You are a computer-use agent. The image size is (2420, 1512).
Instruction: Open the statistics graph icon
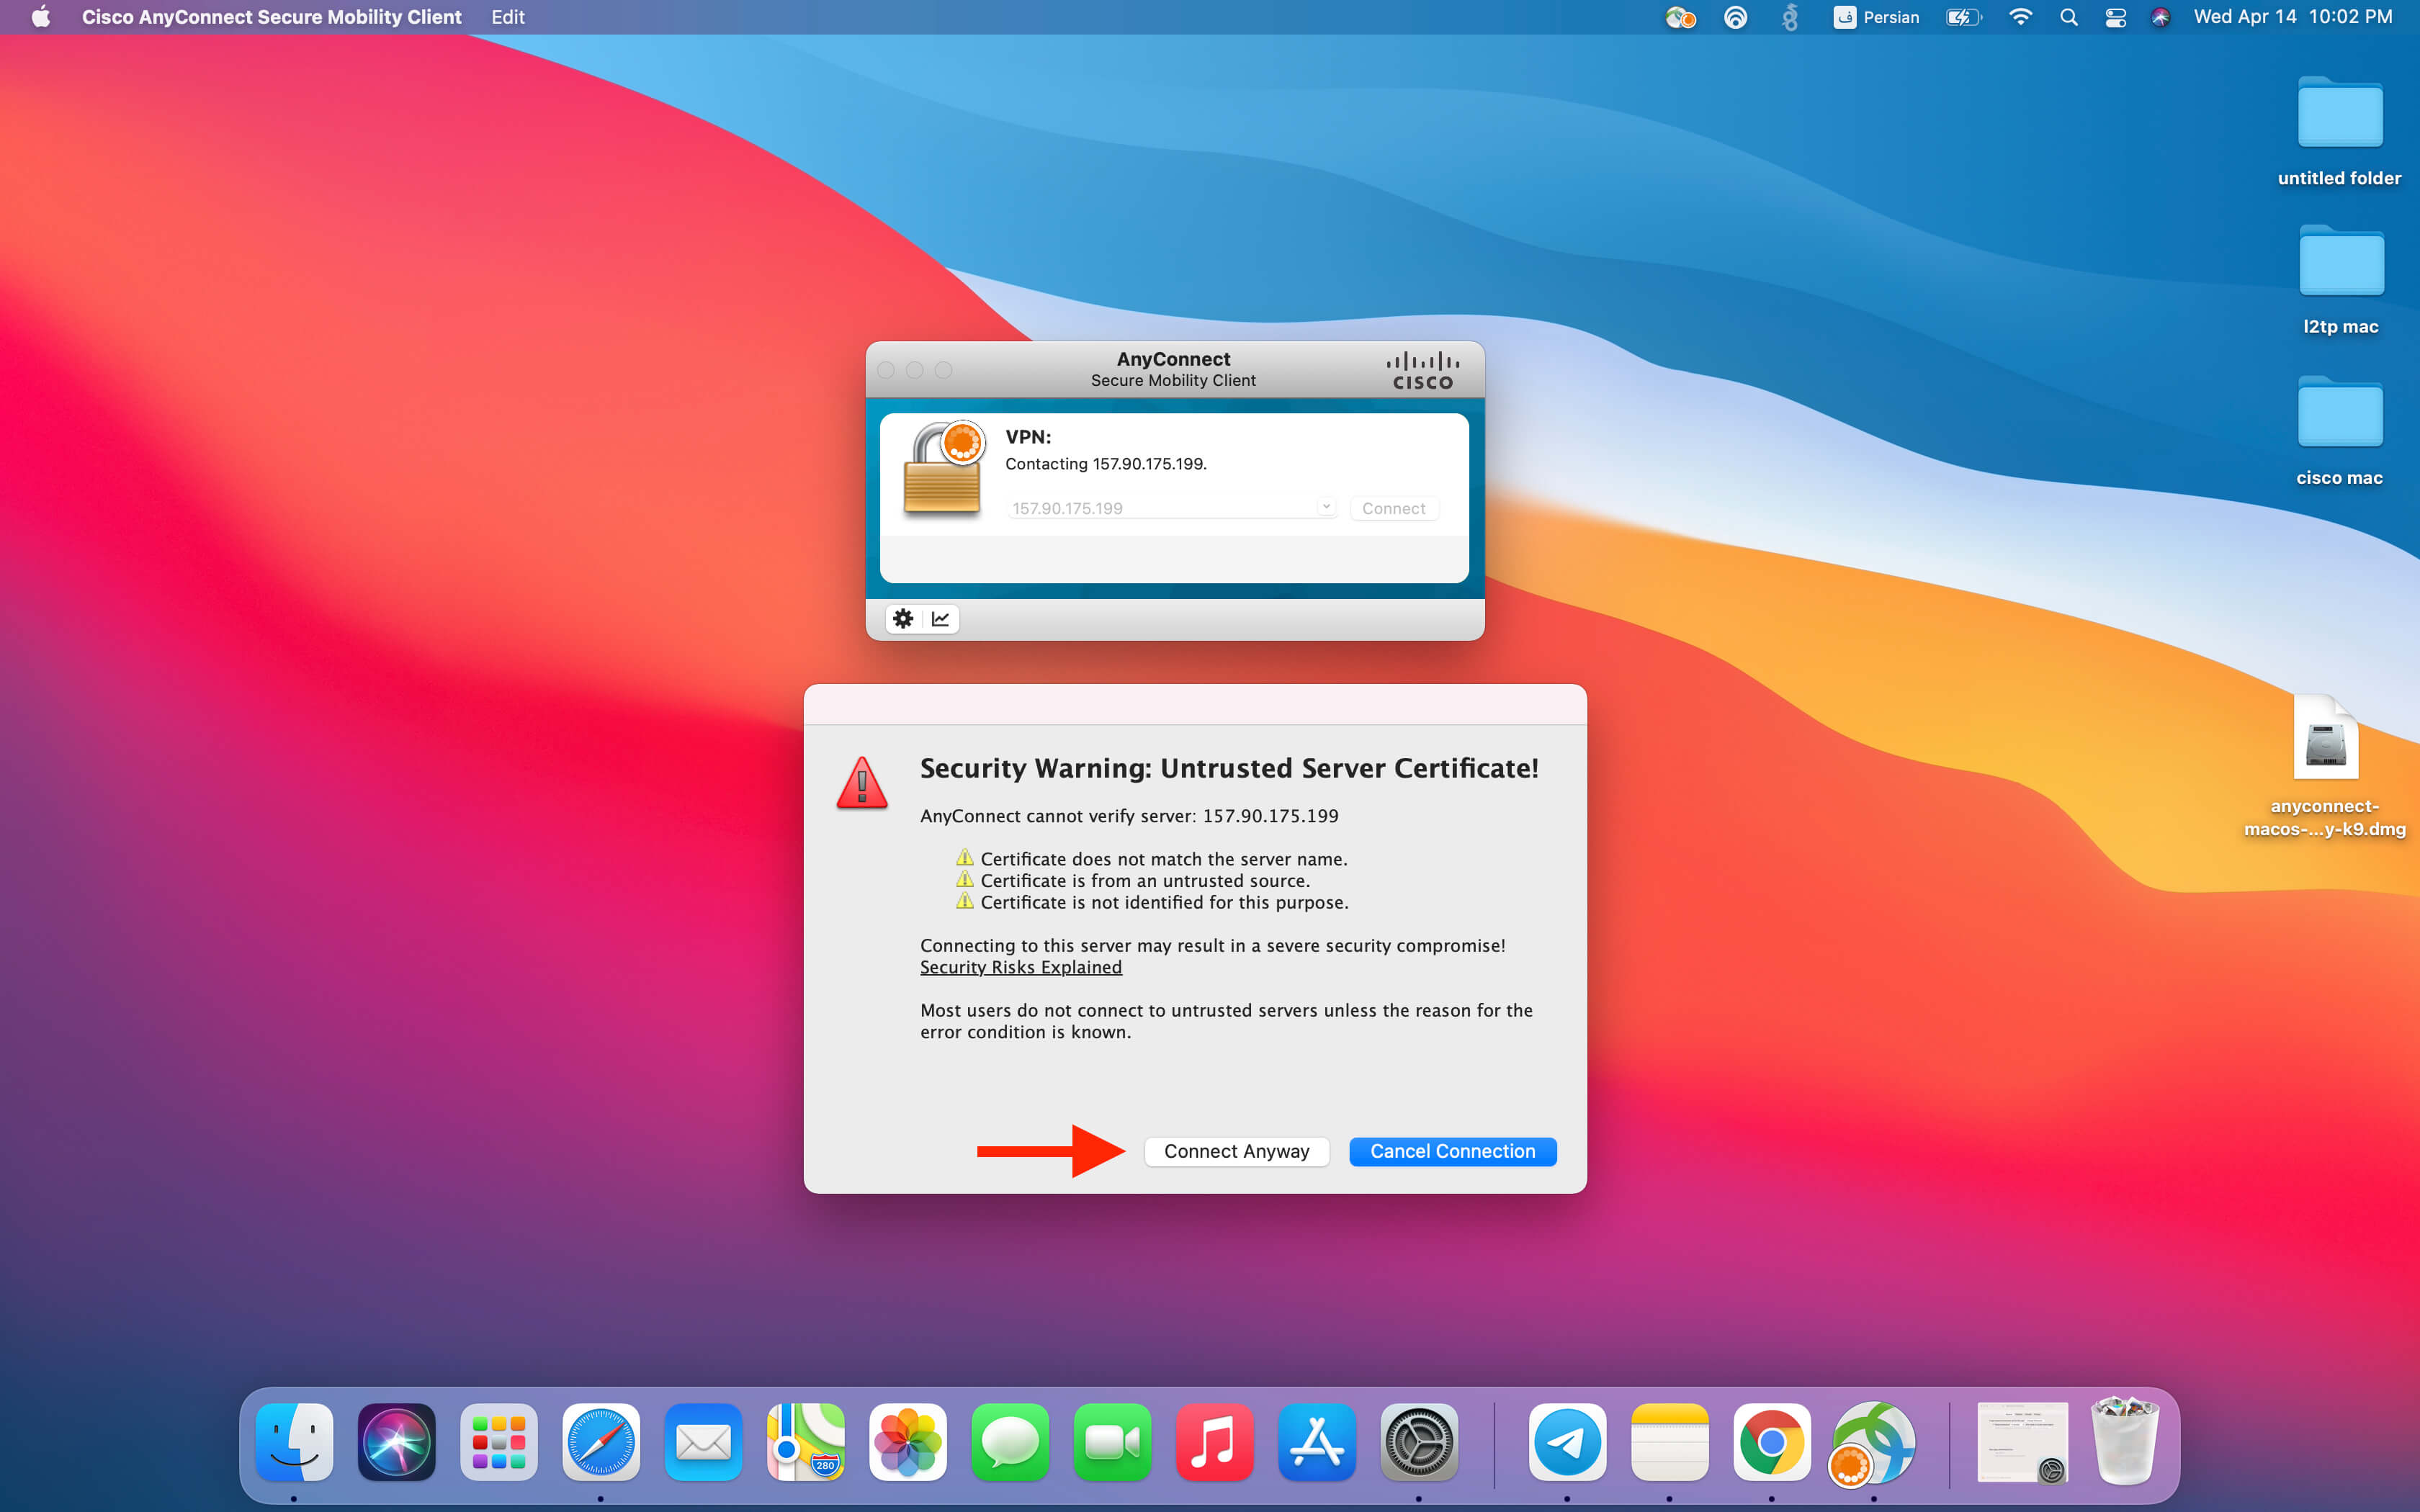940,619
